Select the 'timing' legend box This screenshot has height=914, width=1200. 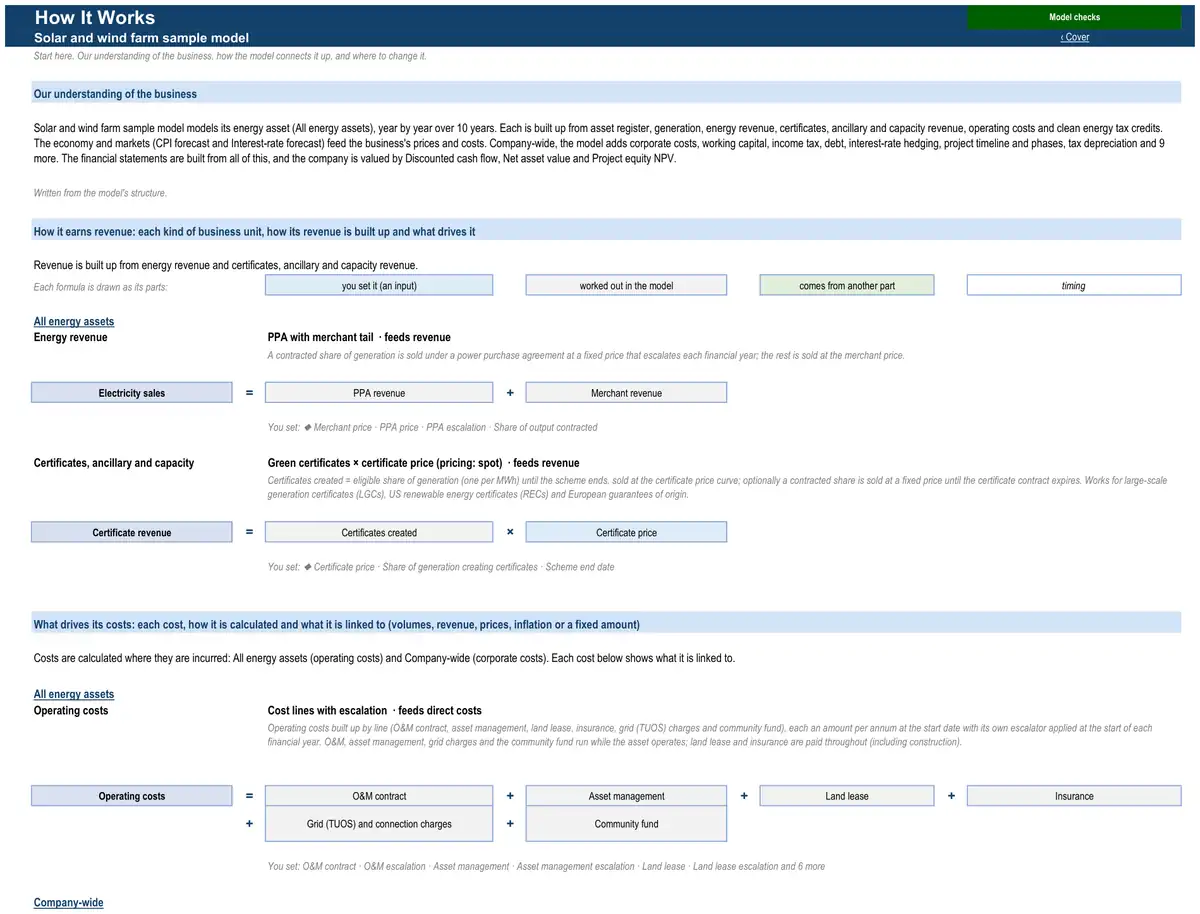[1074, 286]
